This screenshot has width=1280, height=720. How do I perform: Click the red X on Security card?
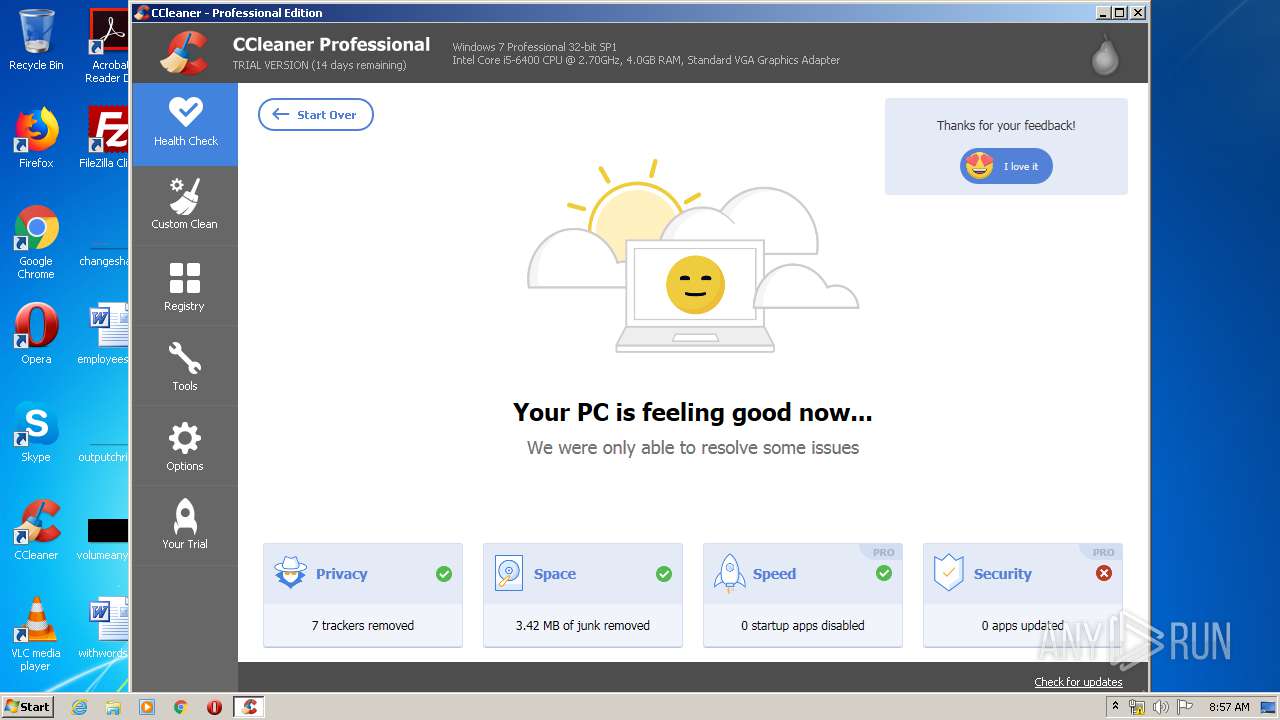(1104, 574)
